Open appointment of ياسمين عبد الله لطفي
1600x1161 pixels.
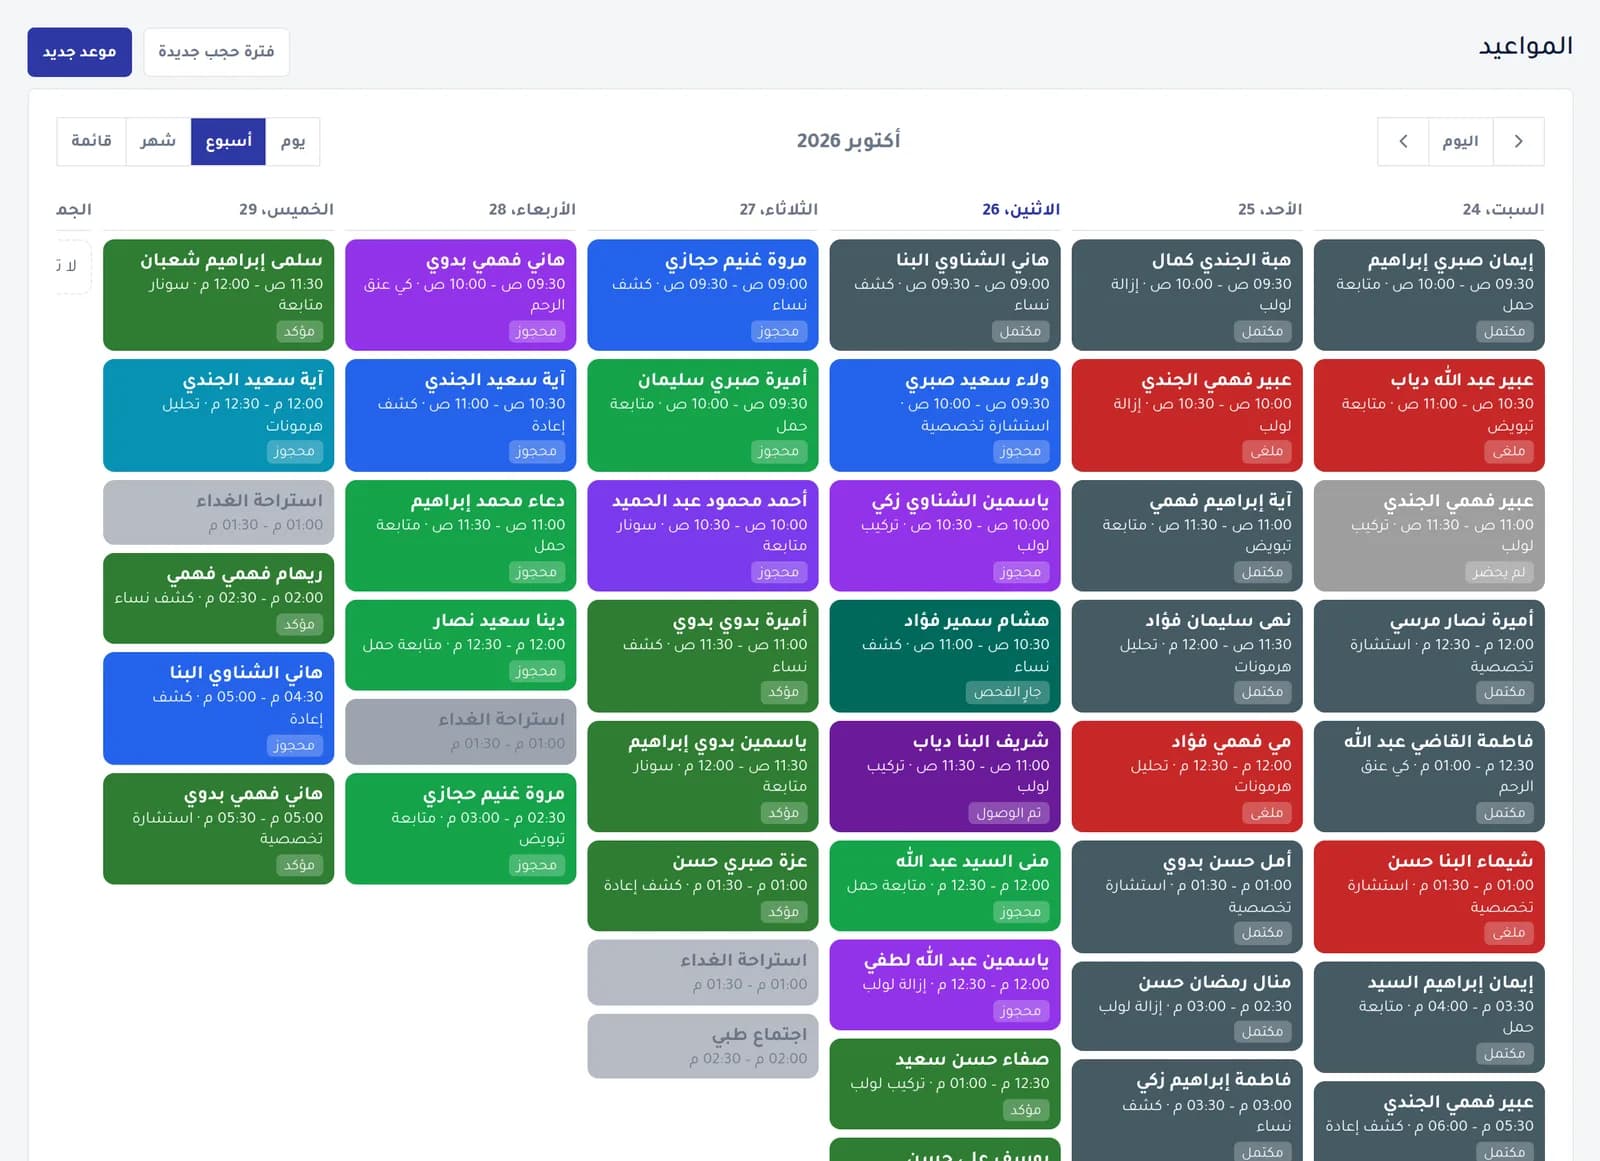(945, 985)
